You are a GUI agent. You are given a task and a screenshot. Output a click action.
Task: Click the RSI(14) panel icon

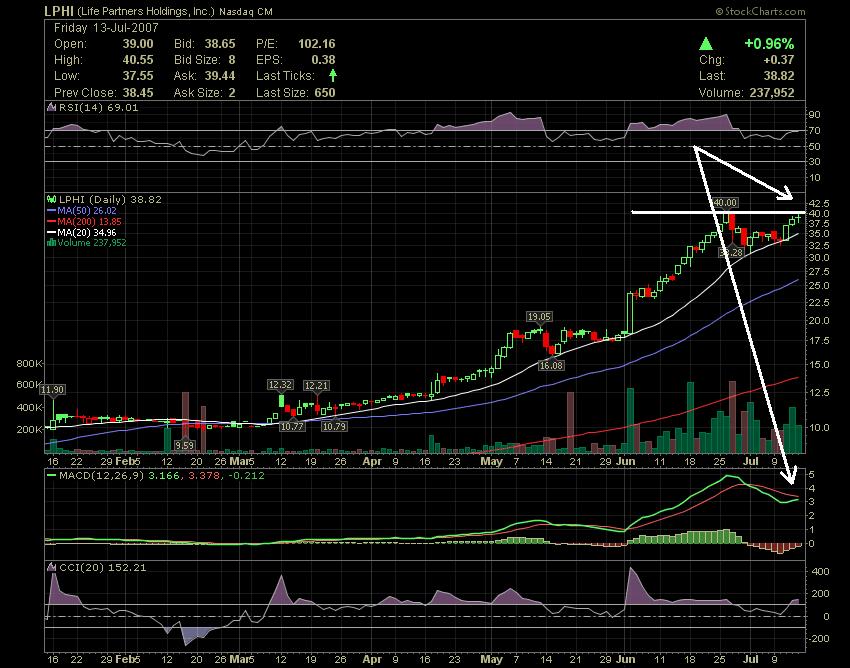tap(51, 107)
